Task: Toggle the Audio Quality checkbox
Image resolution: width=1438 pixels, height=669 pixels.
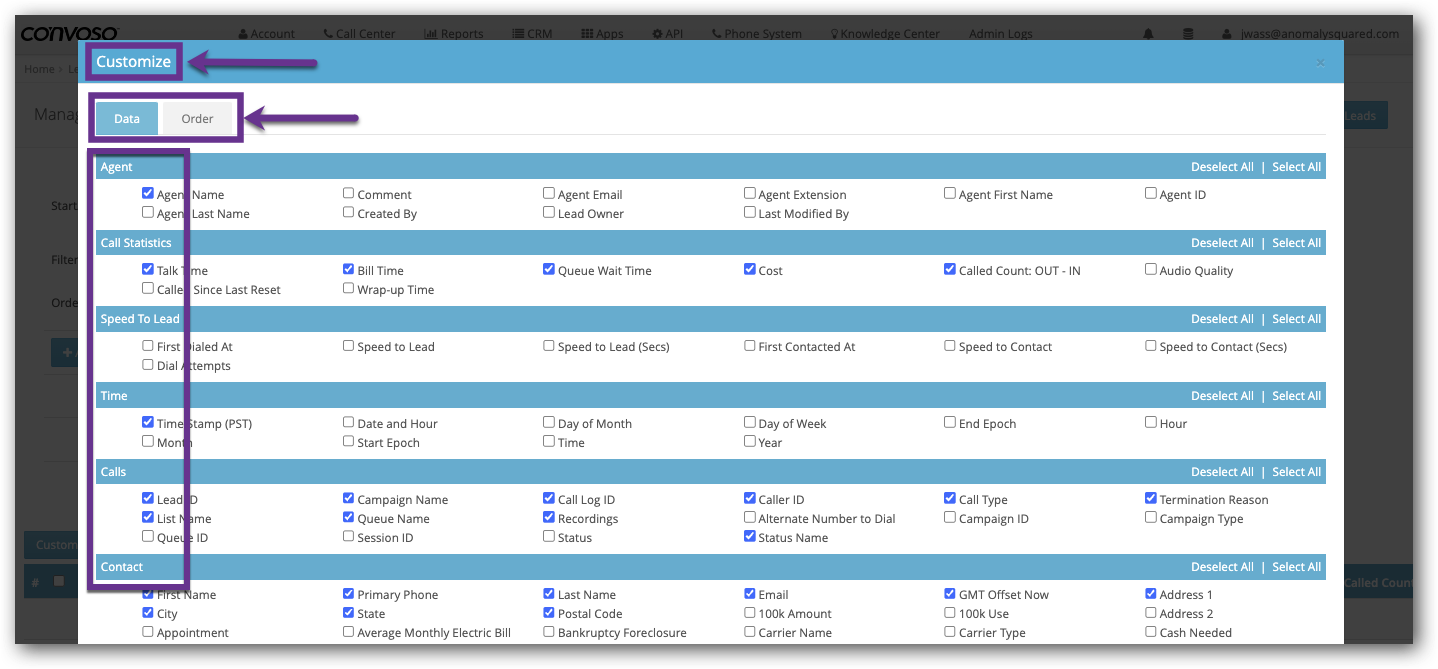Action: [1151, 270]
